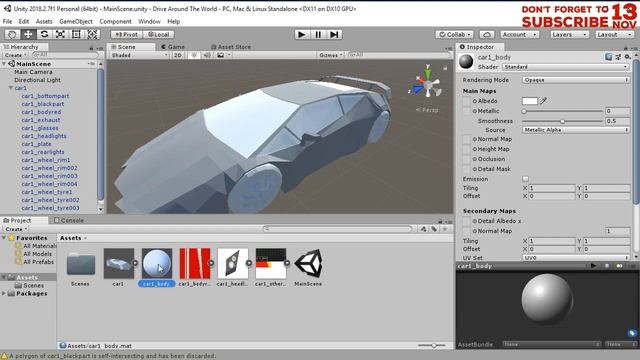
Task: Select the combined Transform tool
Action: [92, 34]
